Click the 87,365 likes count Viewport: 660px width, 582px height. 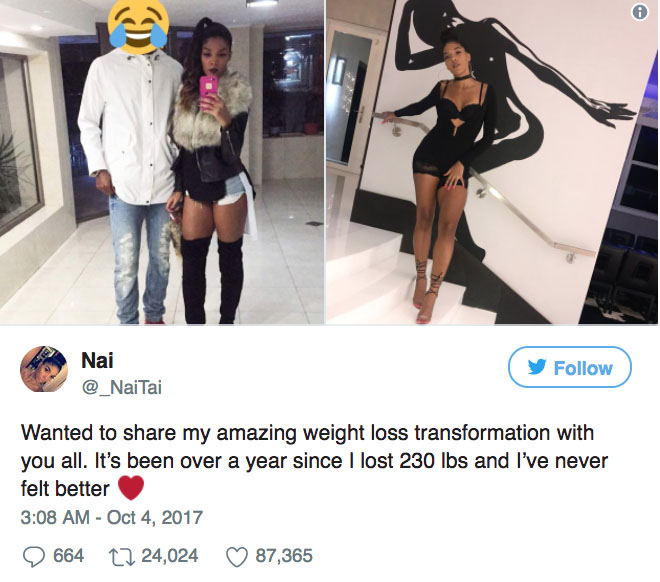pos(284,556)
